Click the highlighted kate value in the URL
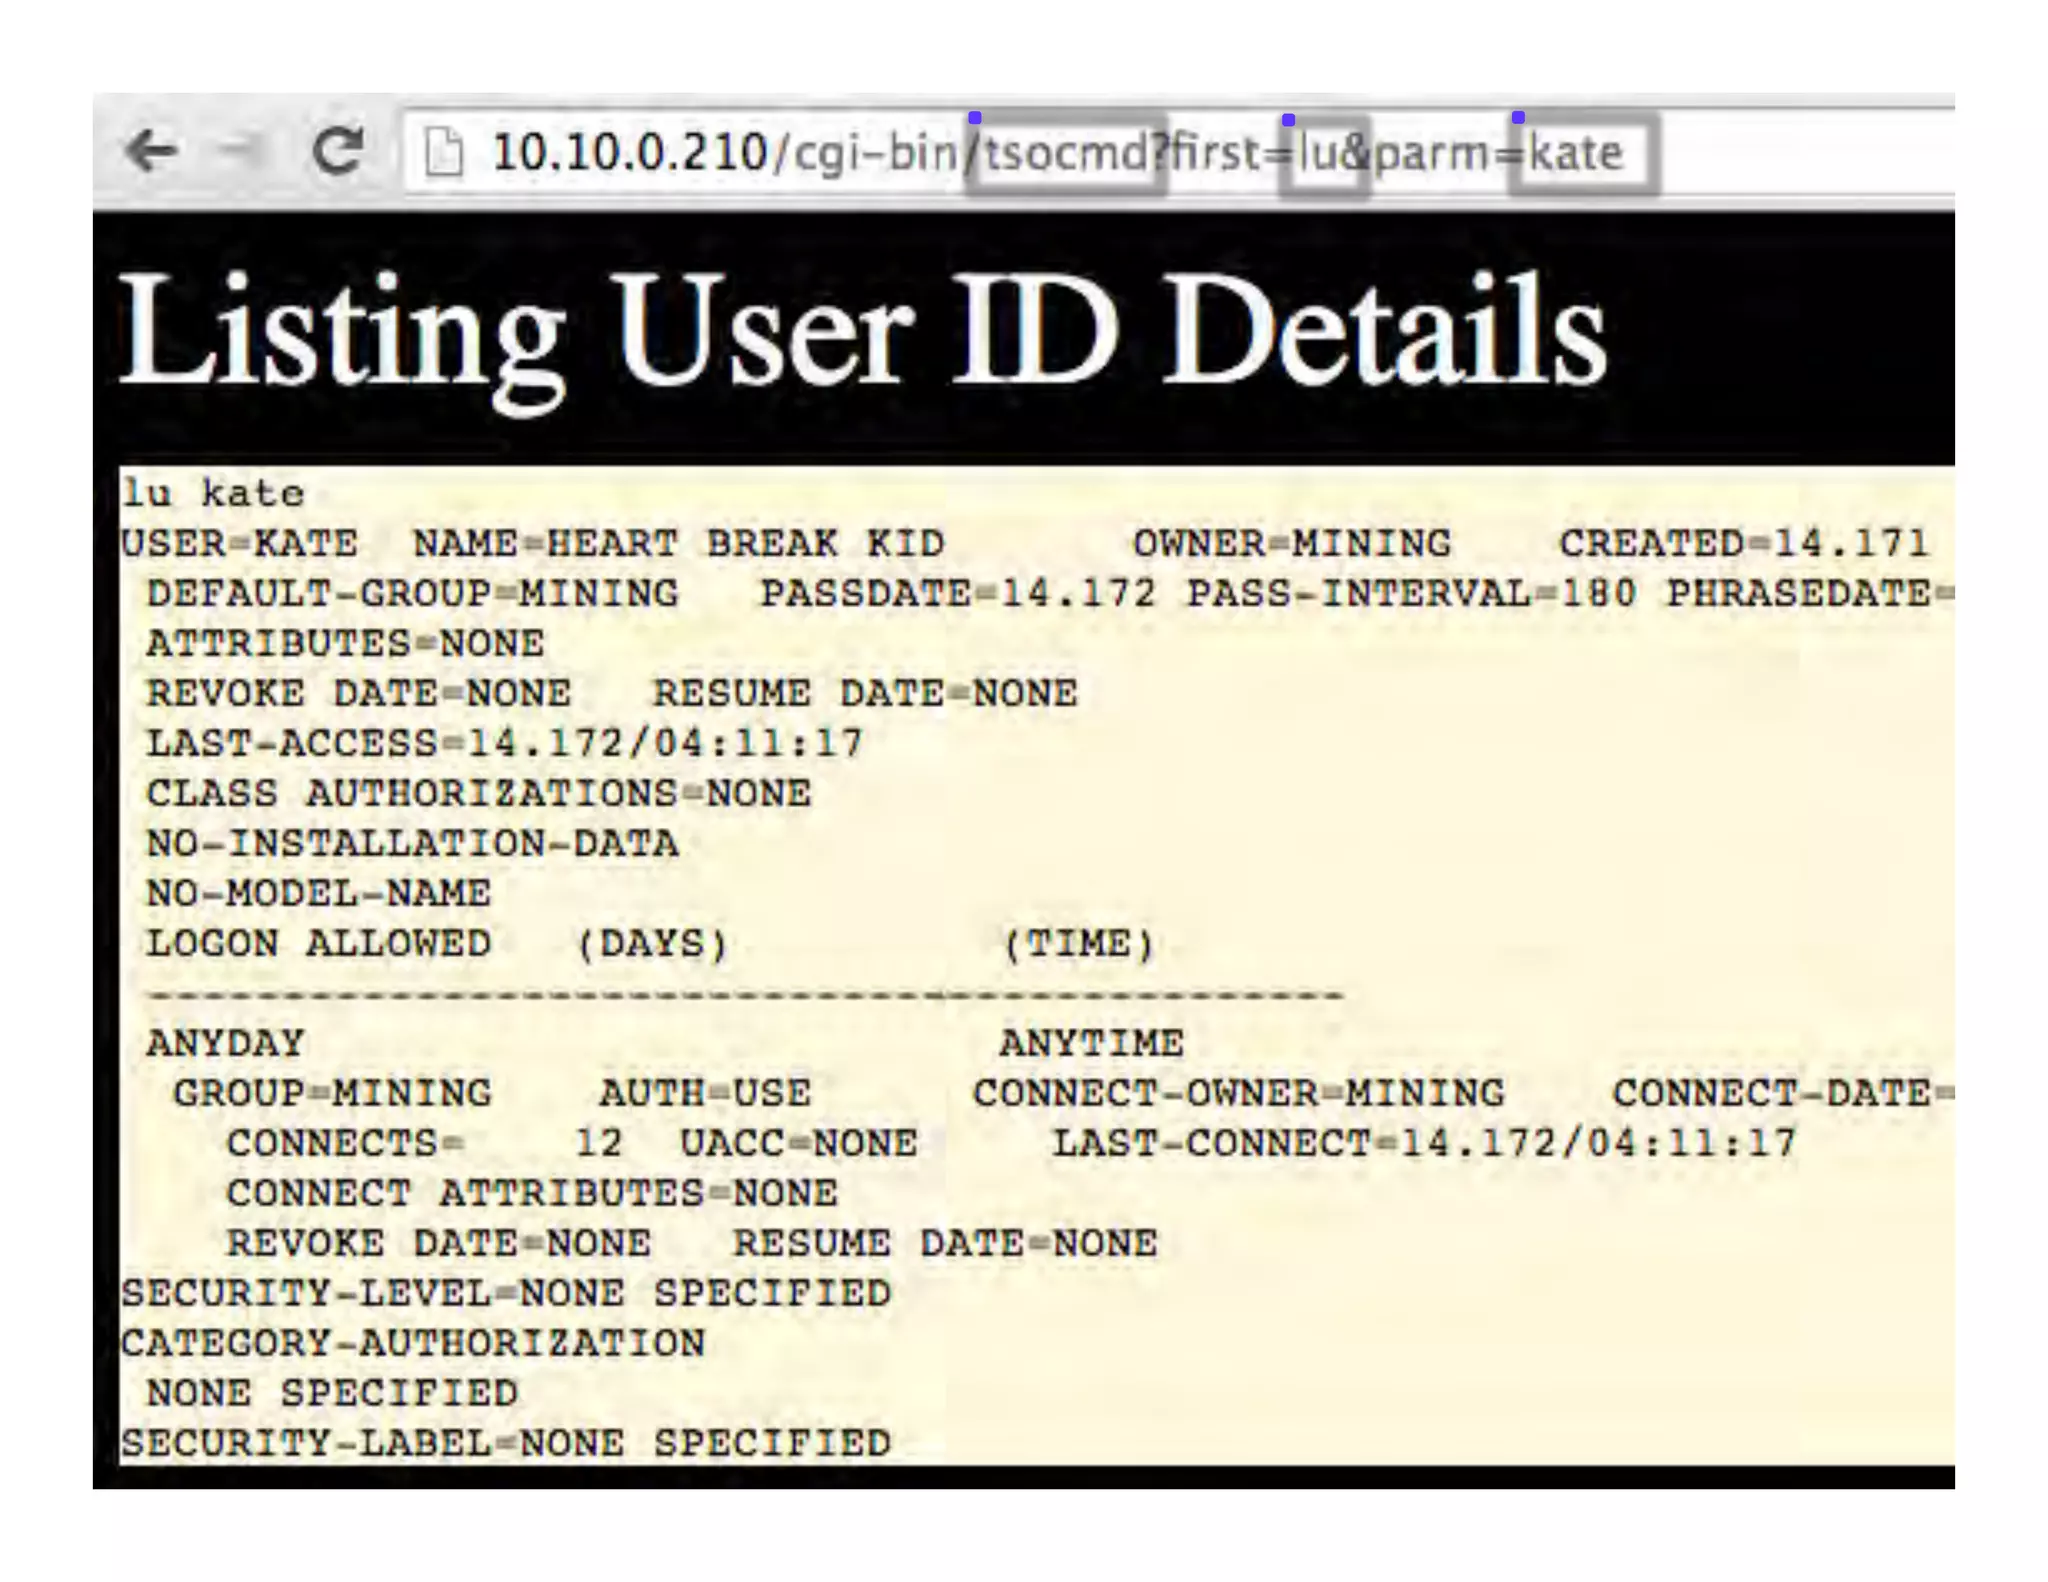The width and height of the screenshot is (2048, 1582). pyautogui.click(x=1577, y=153)
